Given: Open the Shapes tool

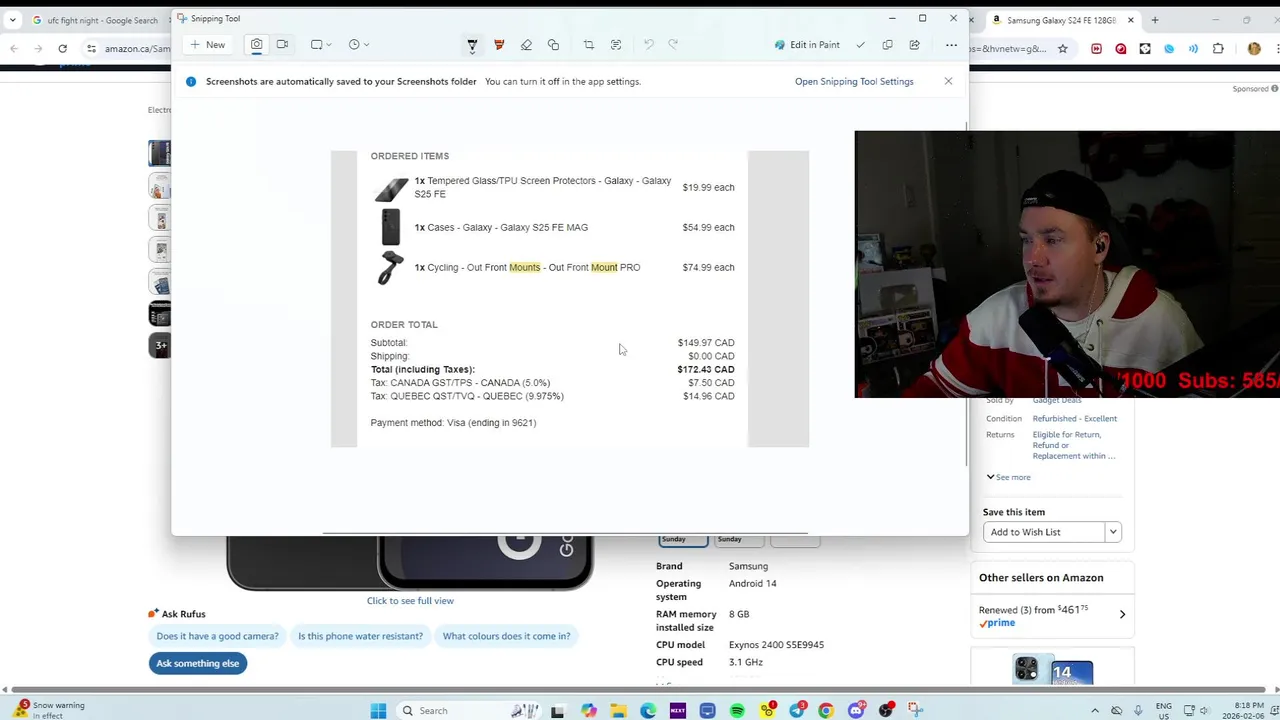Looking at the screenshot, I should pyautogui.click(x=553, y=45).
